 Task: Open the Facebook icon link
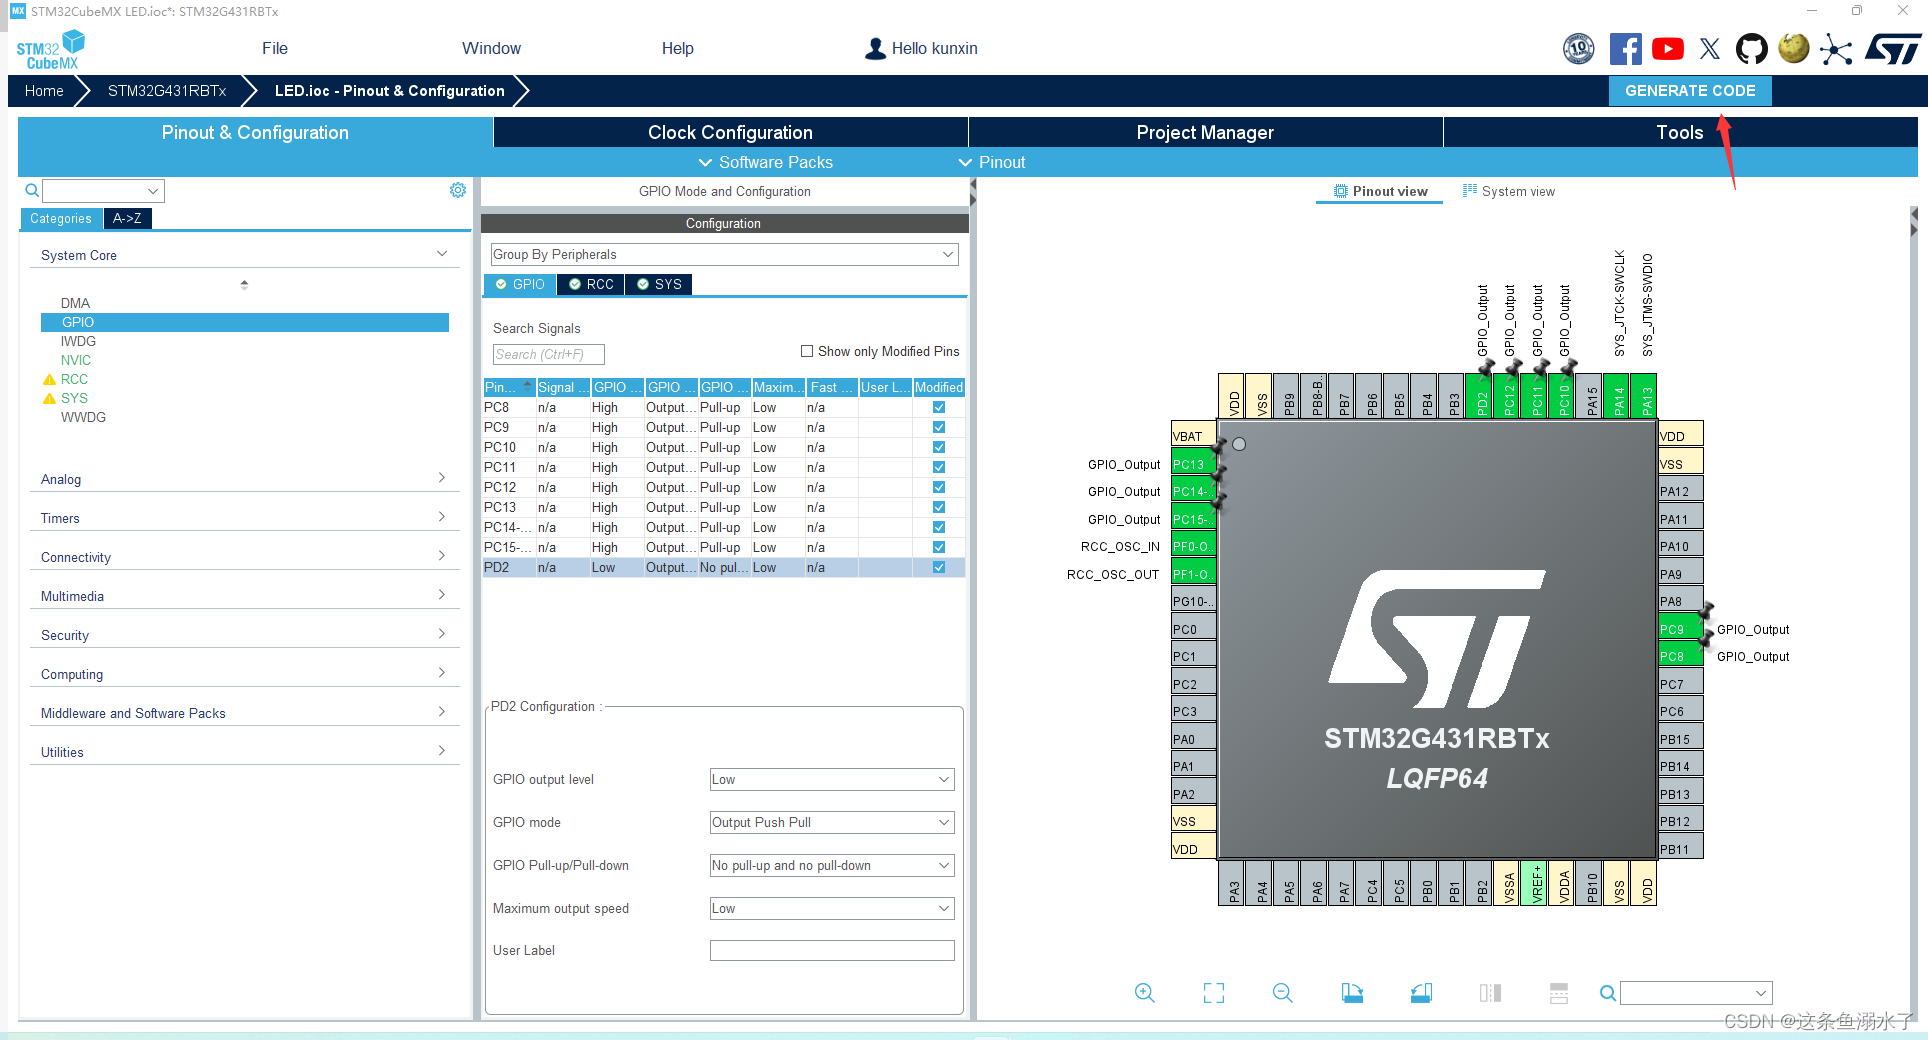1626,49
